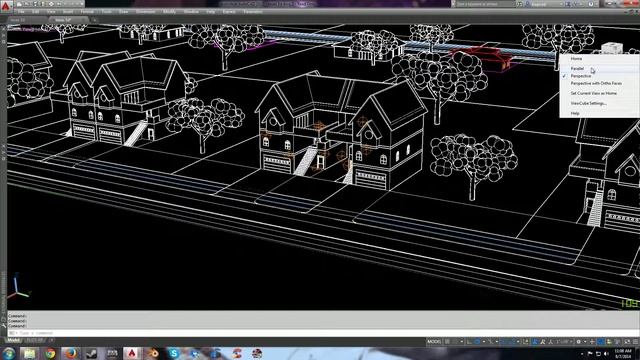The width and height of the screenshot is (640, 360).
Task: Open Windows Start menu
Action: pyautogui.click(x=9, y=353)
